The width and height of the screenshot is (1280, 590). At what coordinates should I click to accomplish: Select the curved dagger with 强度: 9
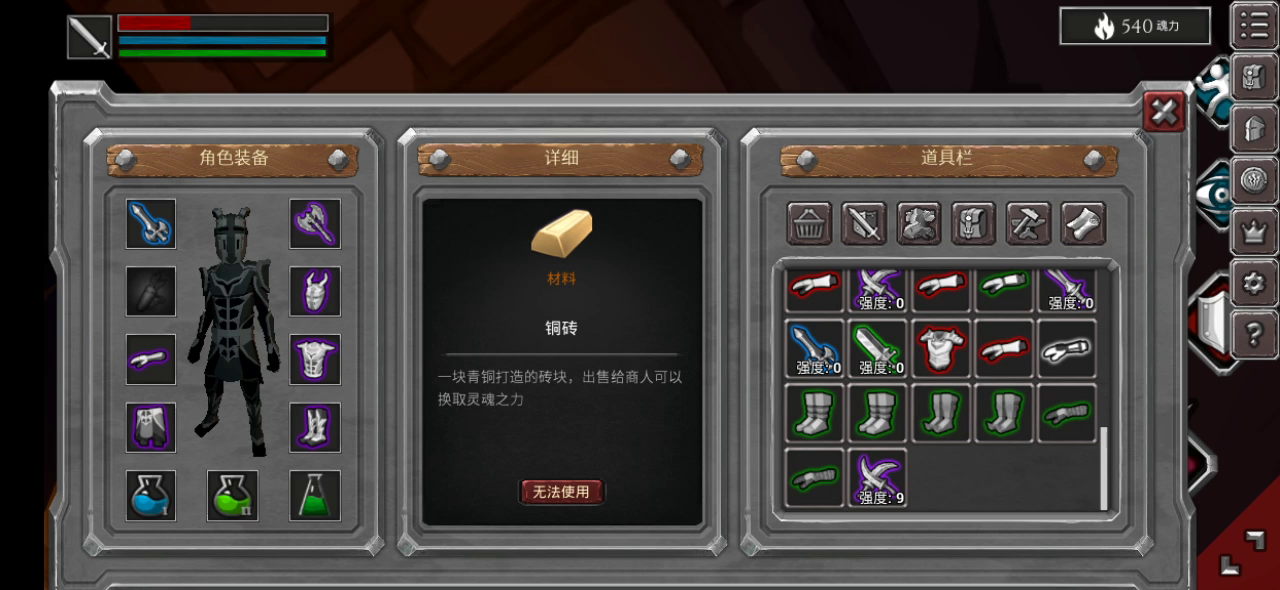[x=877, y=477]
